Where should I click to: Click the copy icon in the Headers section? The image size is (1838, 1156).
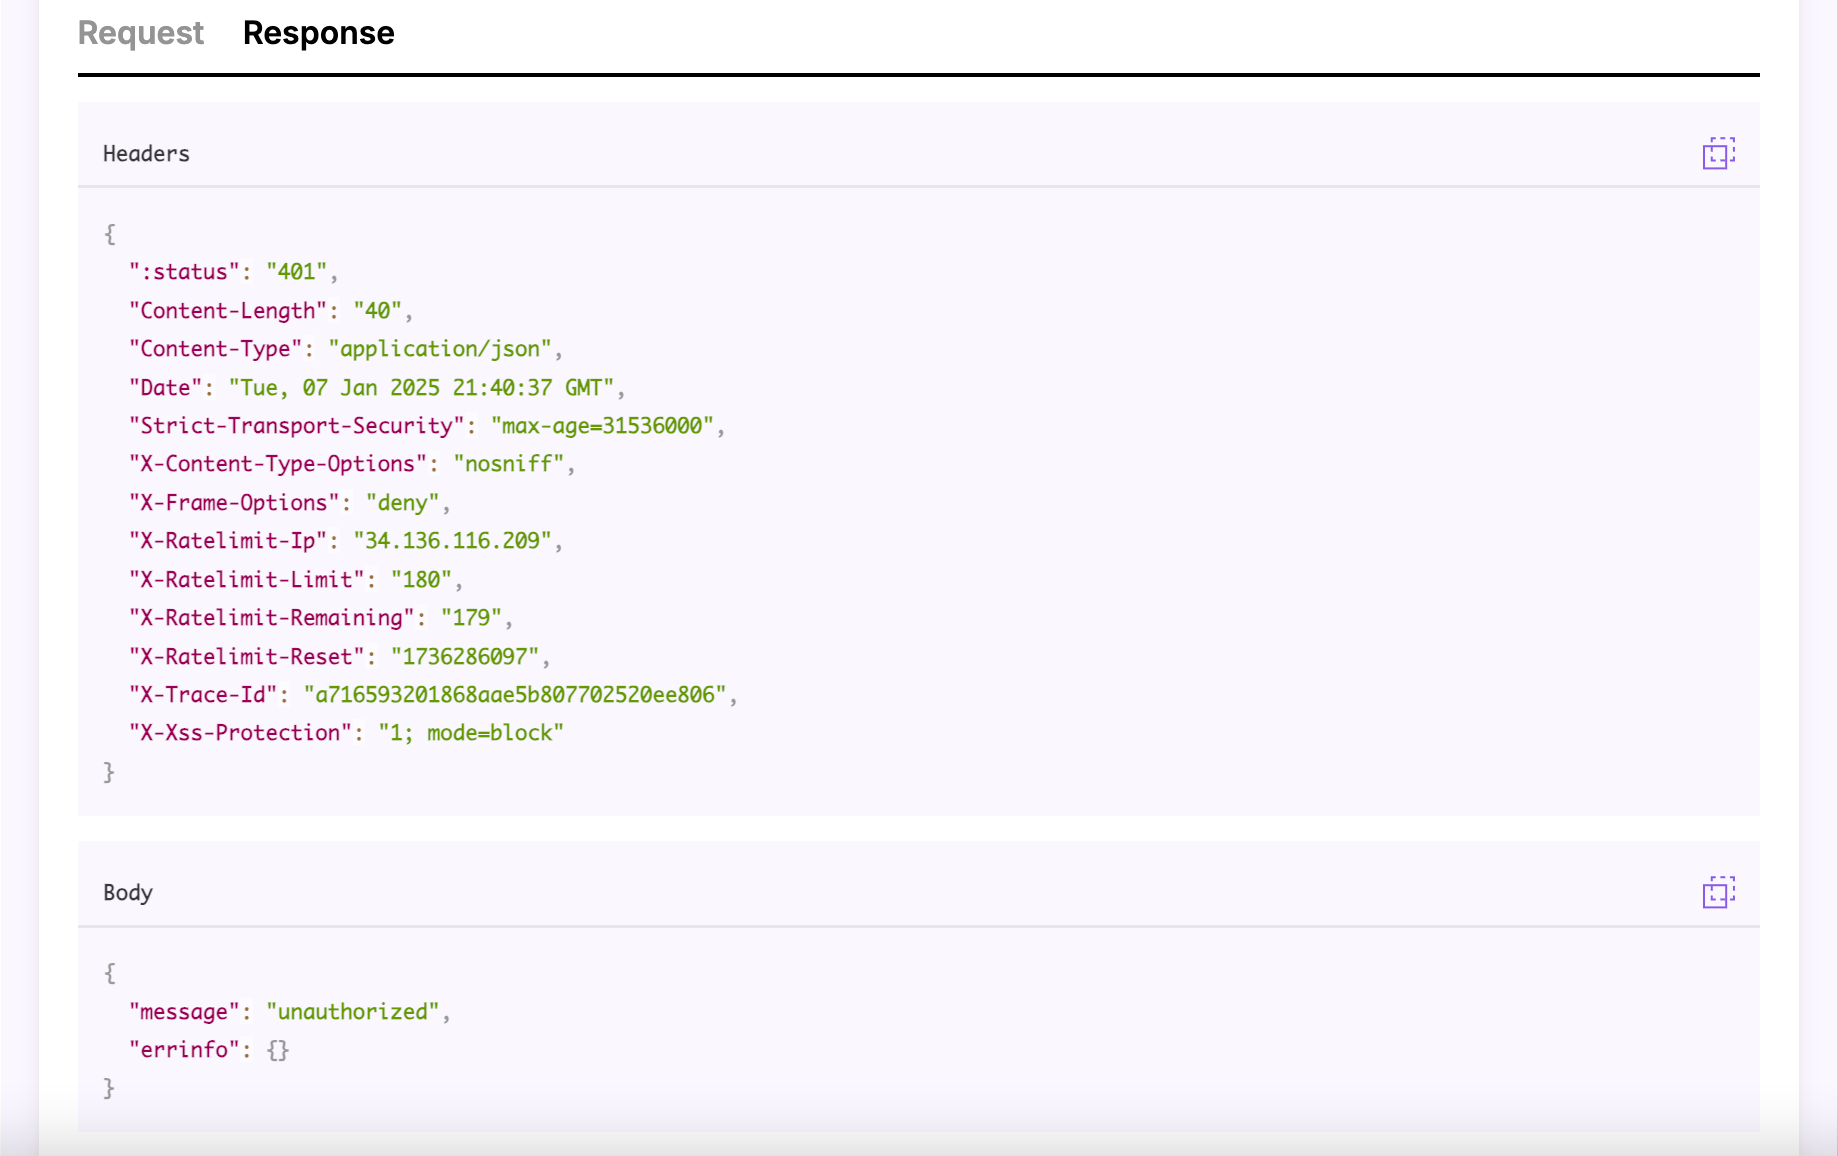[x=1718, y=153]
